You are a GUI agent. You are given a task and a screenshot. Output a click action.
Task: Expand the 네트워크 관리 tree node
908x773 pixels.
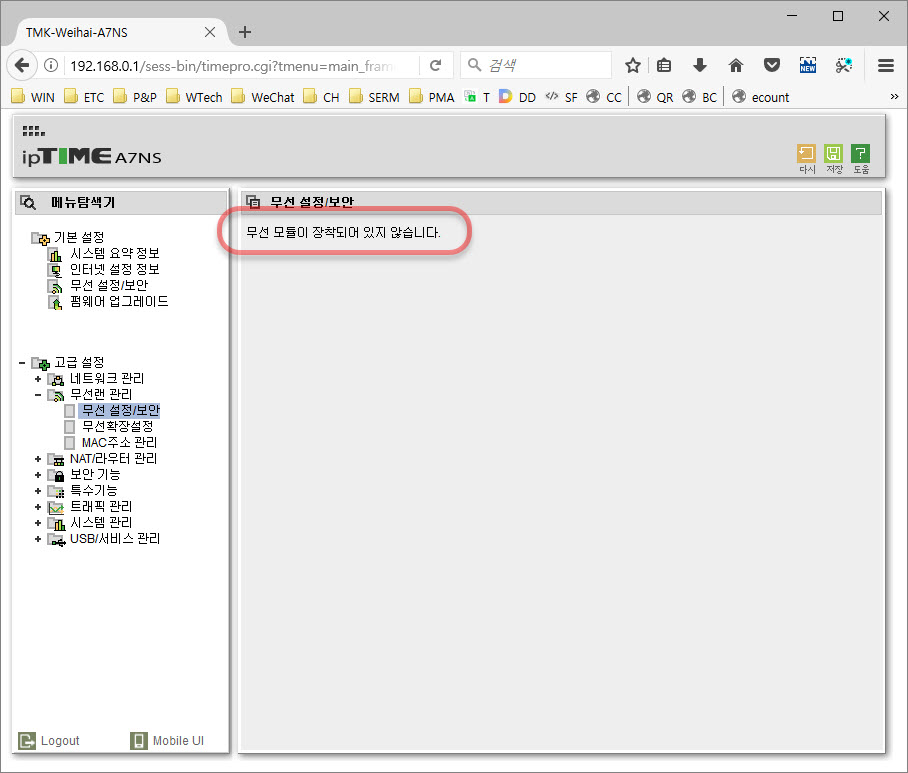(38, 379)
